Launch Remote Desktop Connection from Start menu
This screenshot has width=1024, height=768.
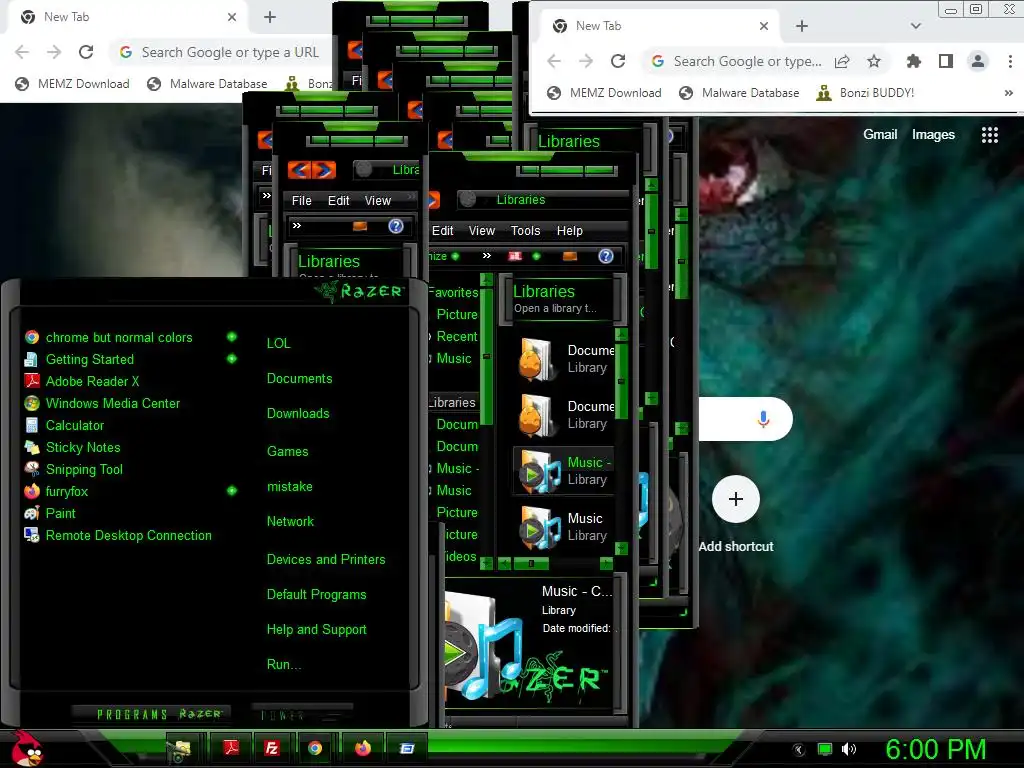(x=118, y=535)
